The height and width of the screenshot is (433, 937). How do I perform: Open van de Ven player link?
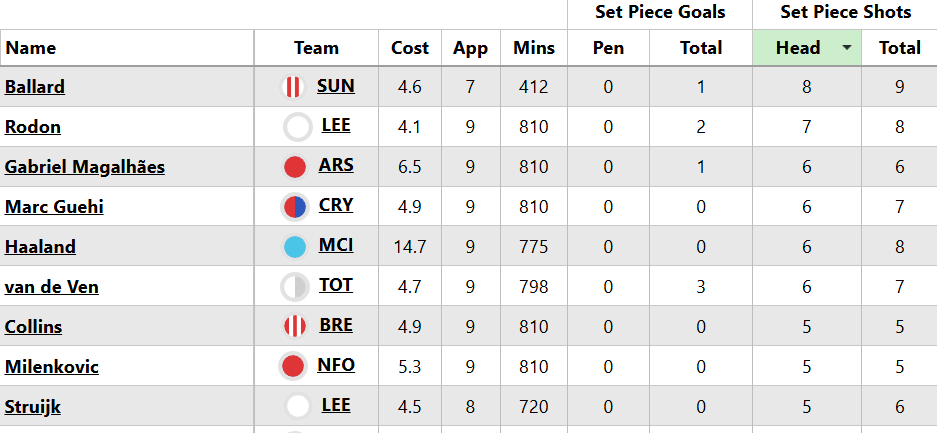(x=52, y=287)
